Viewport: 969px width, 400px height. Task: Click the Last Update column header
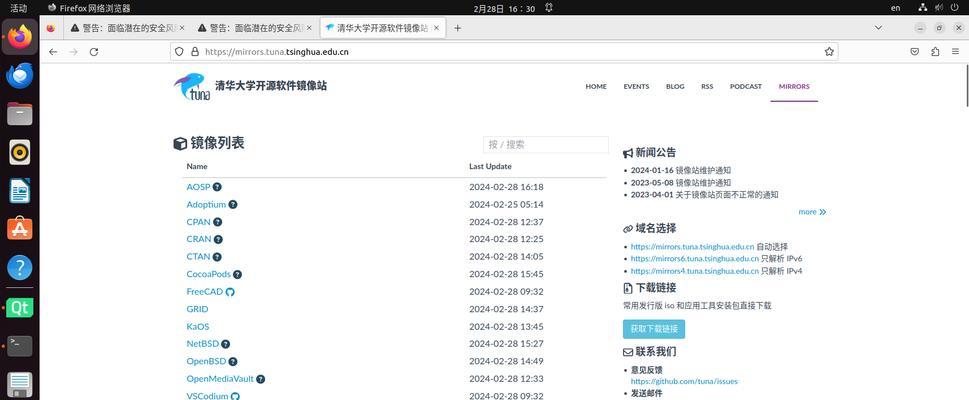490,166
